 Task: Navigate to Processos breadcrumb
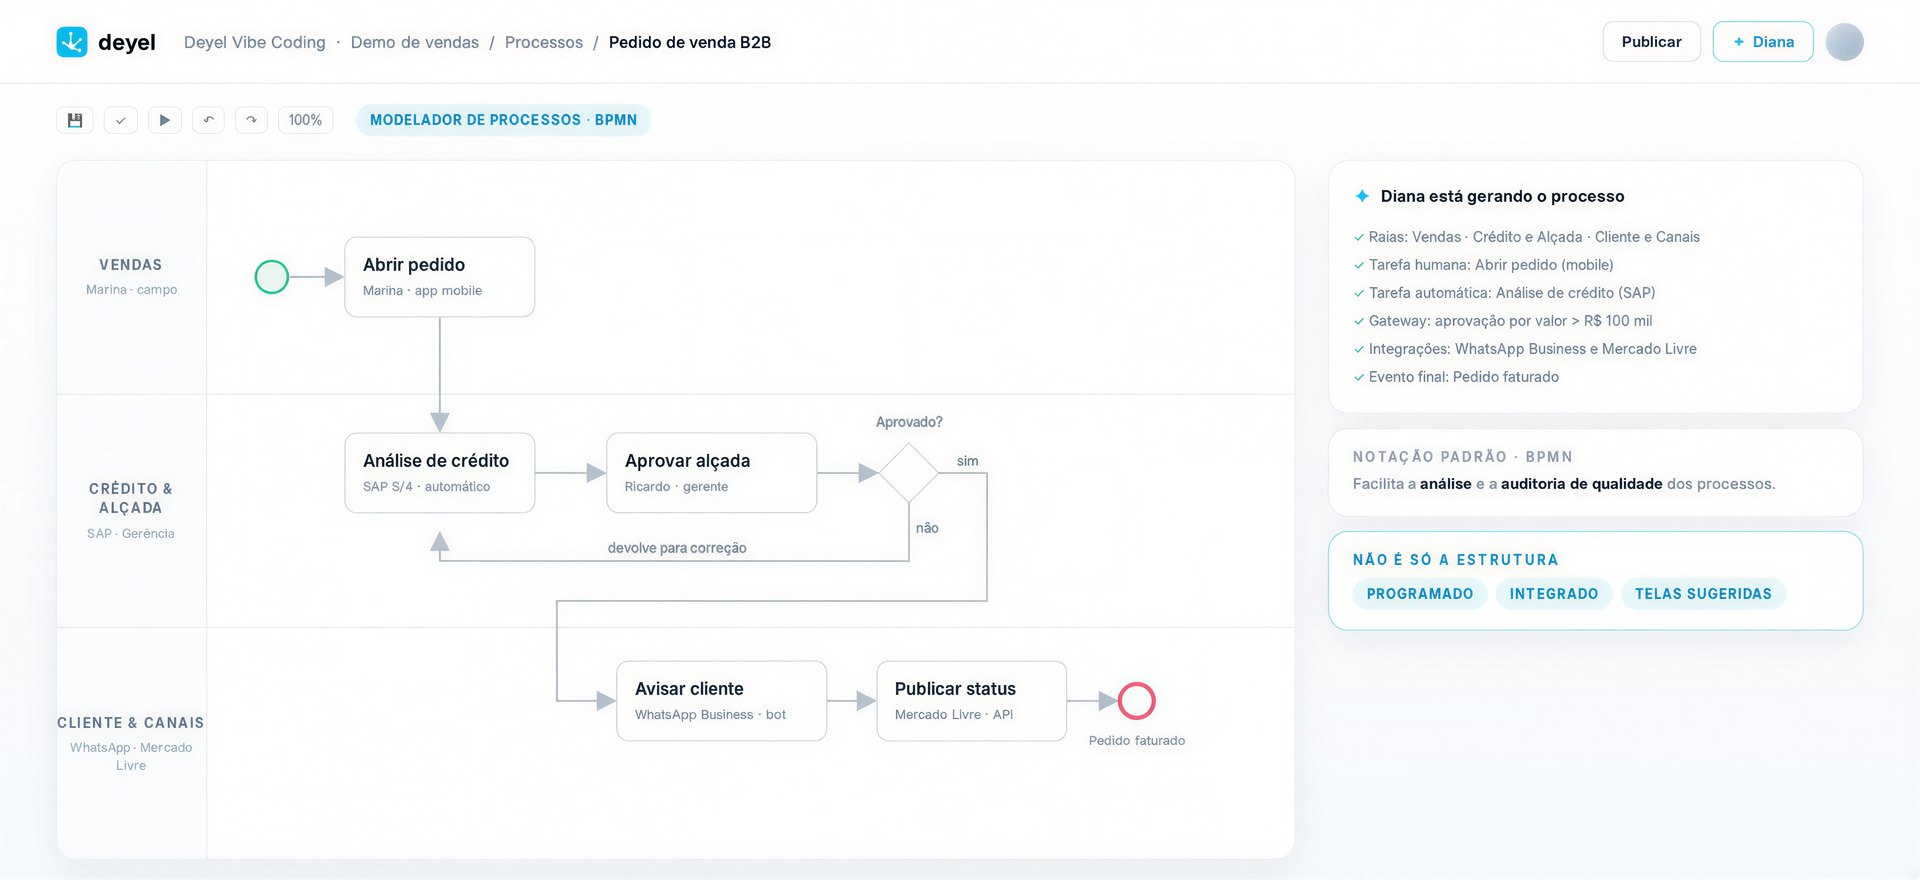[x=544, y=42]
